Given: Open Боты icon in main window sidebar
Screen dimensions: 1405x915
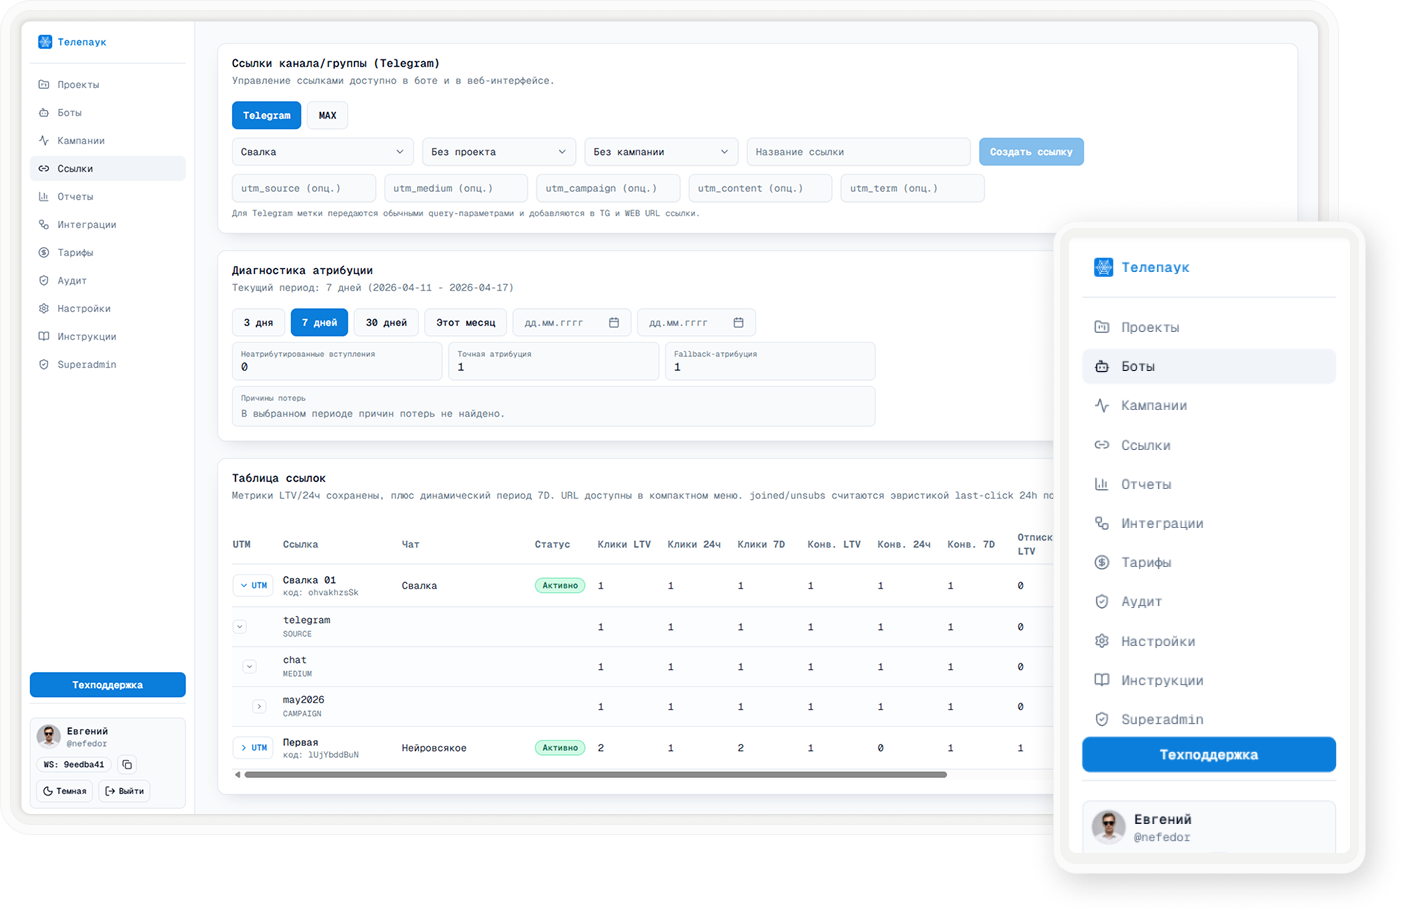Looking at the screenshot, I should (x=44, y=113).
